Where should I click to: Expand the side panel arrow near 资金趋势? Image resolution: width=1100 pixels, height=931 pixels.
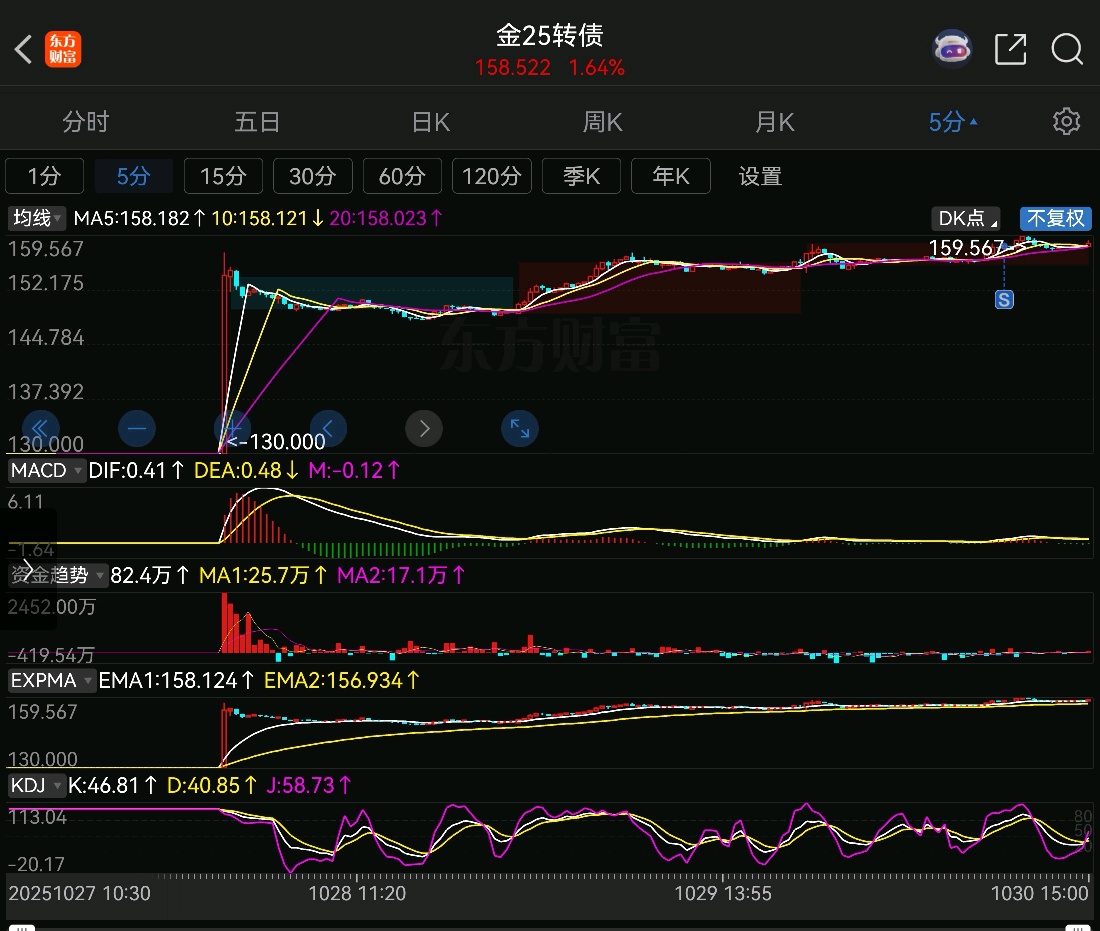point(28,568)
